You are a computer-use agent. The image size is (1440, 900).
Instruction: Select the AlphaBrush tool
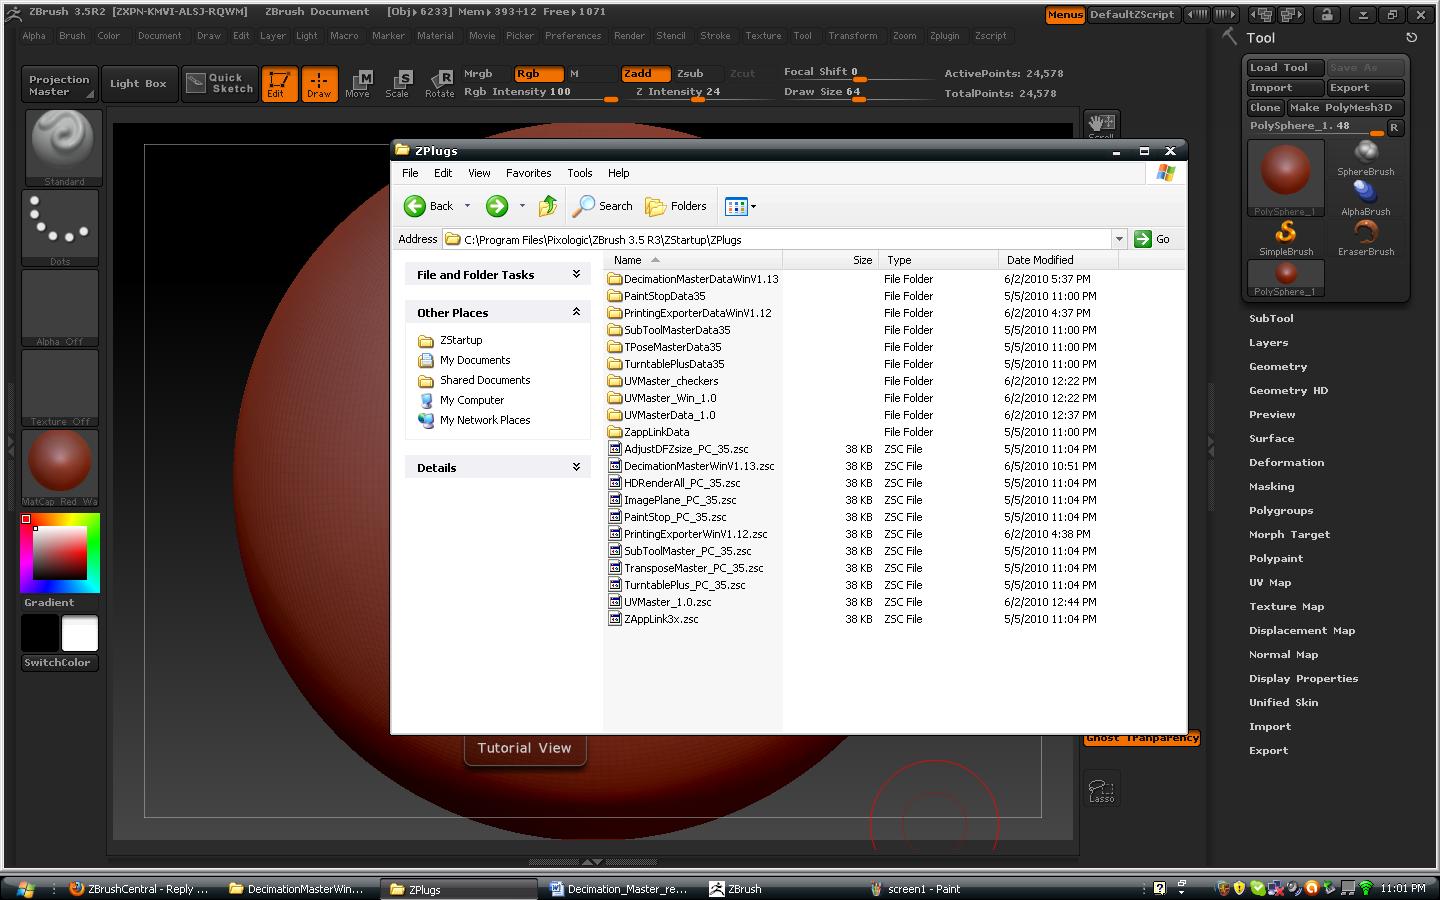point(1366,198)
